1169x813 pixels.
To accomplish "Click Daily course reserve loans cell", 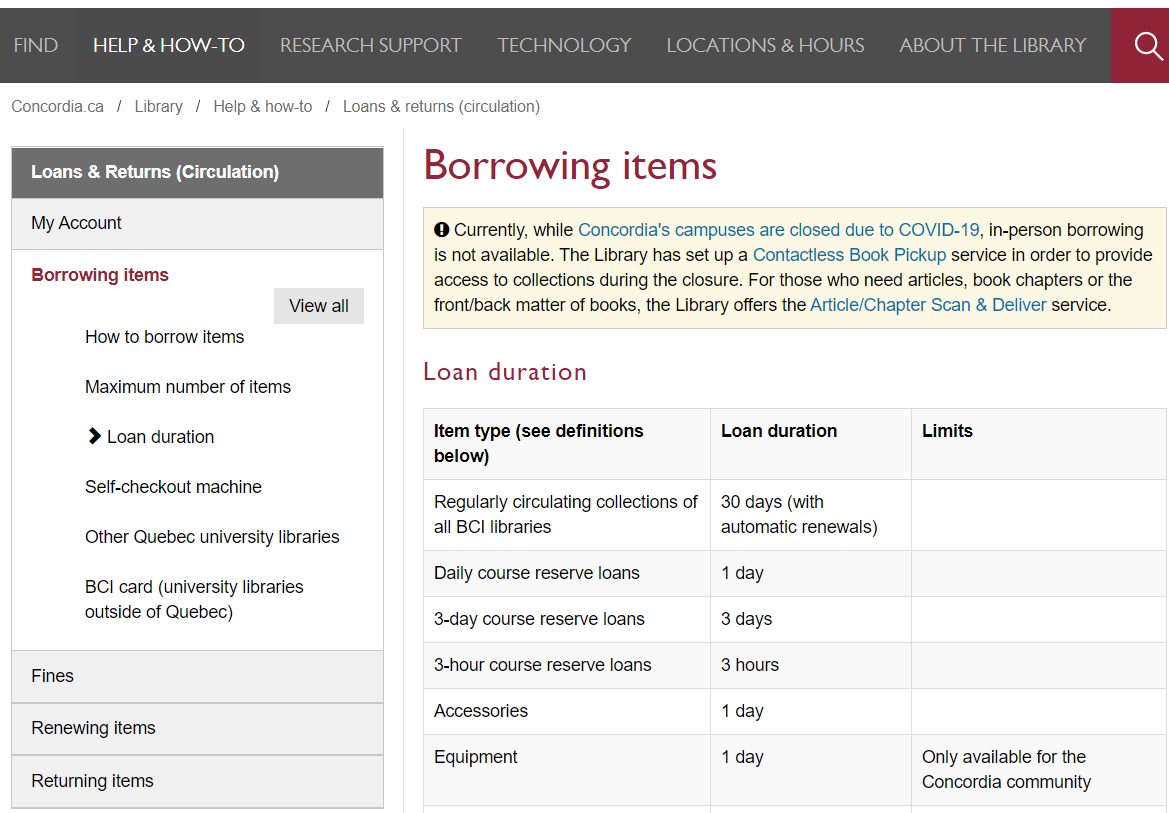I will pyautogui.click(x=567, y=574).
